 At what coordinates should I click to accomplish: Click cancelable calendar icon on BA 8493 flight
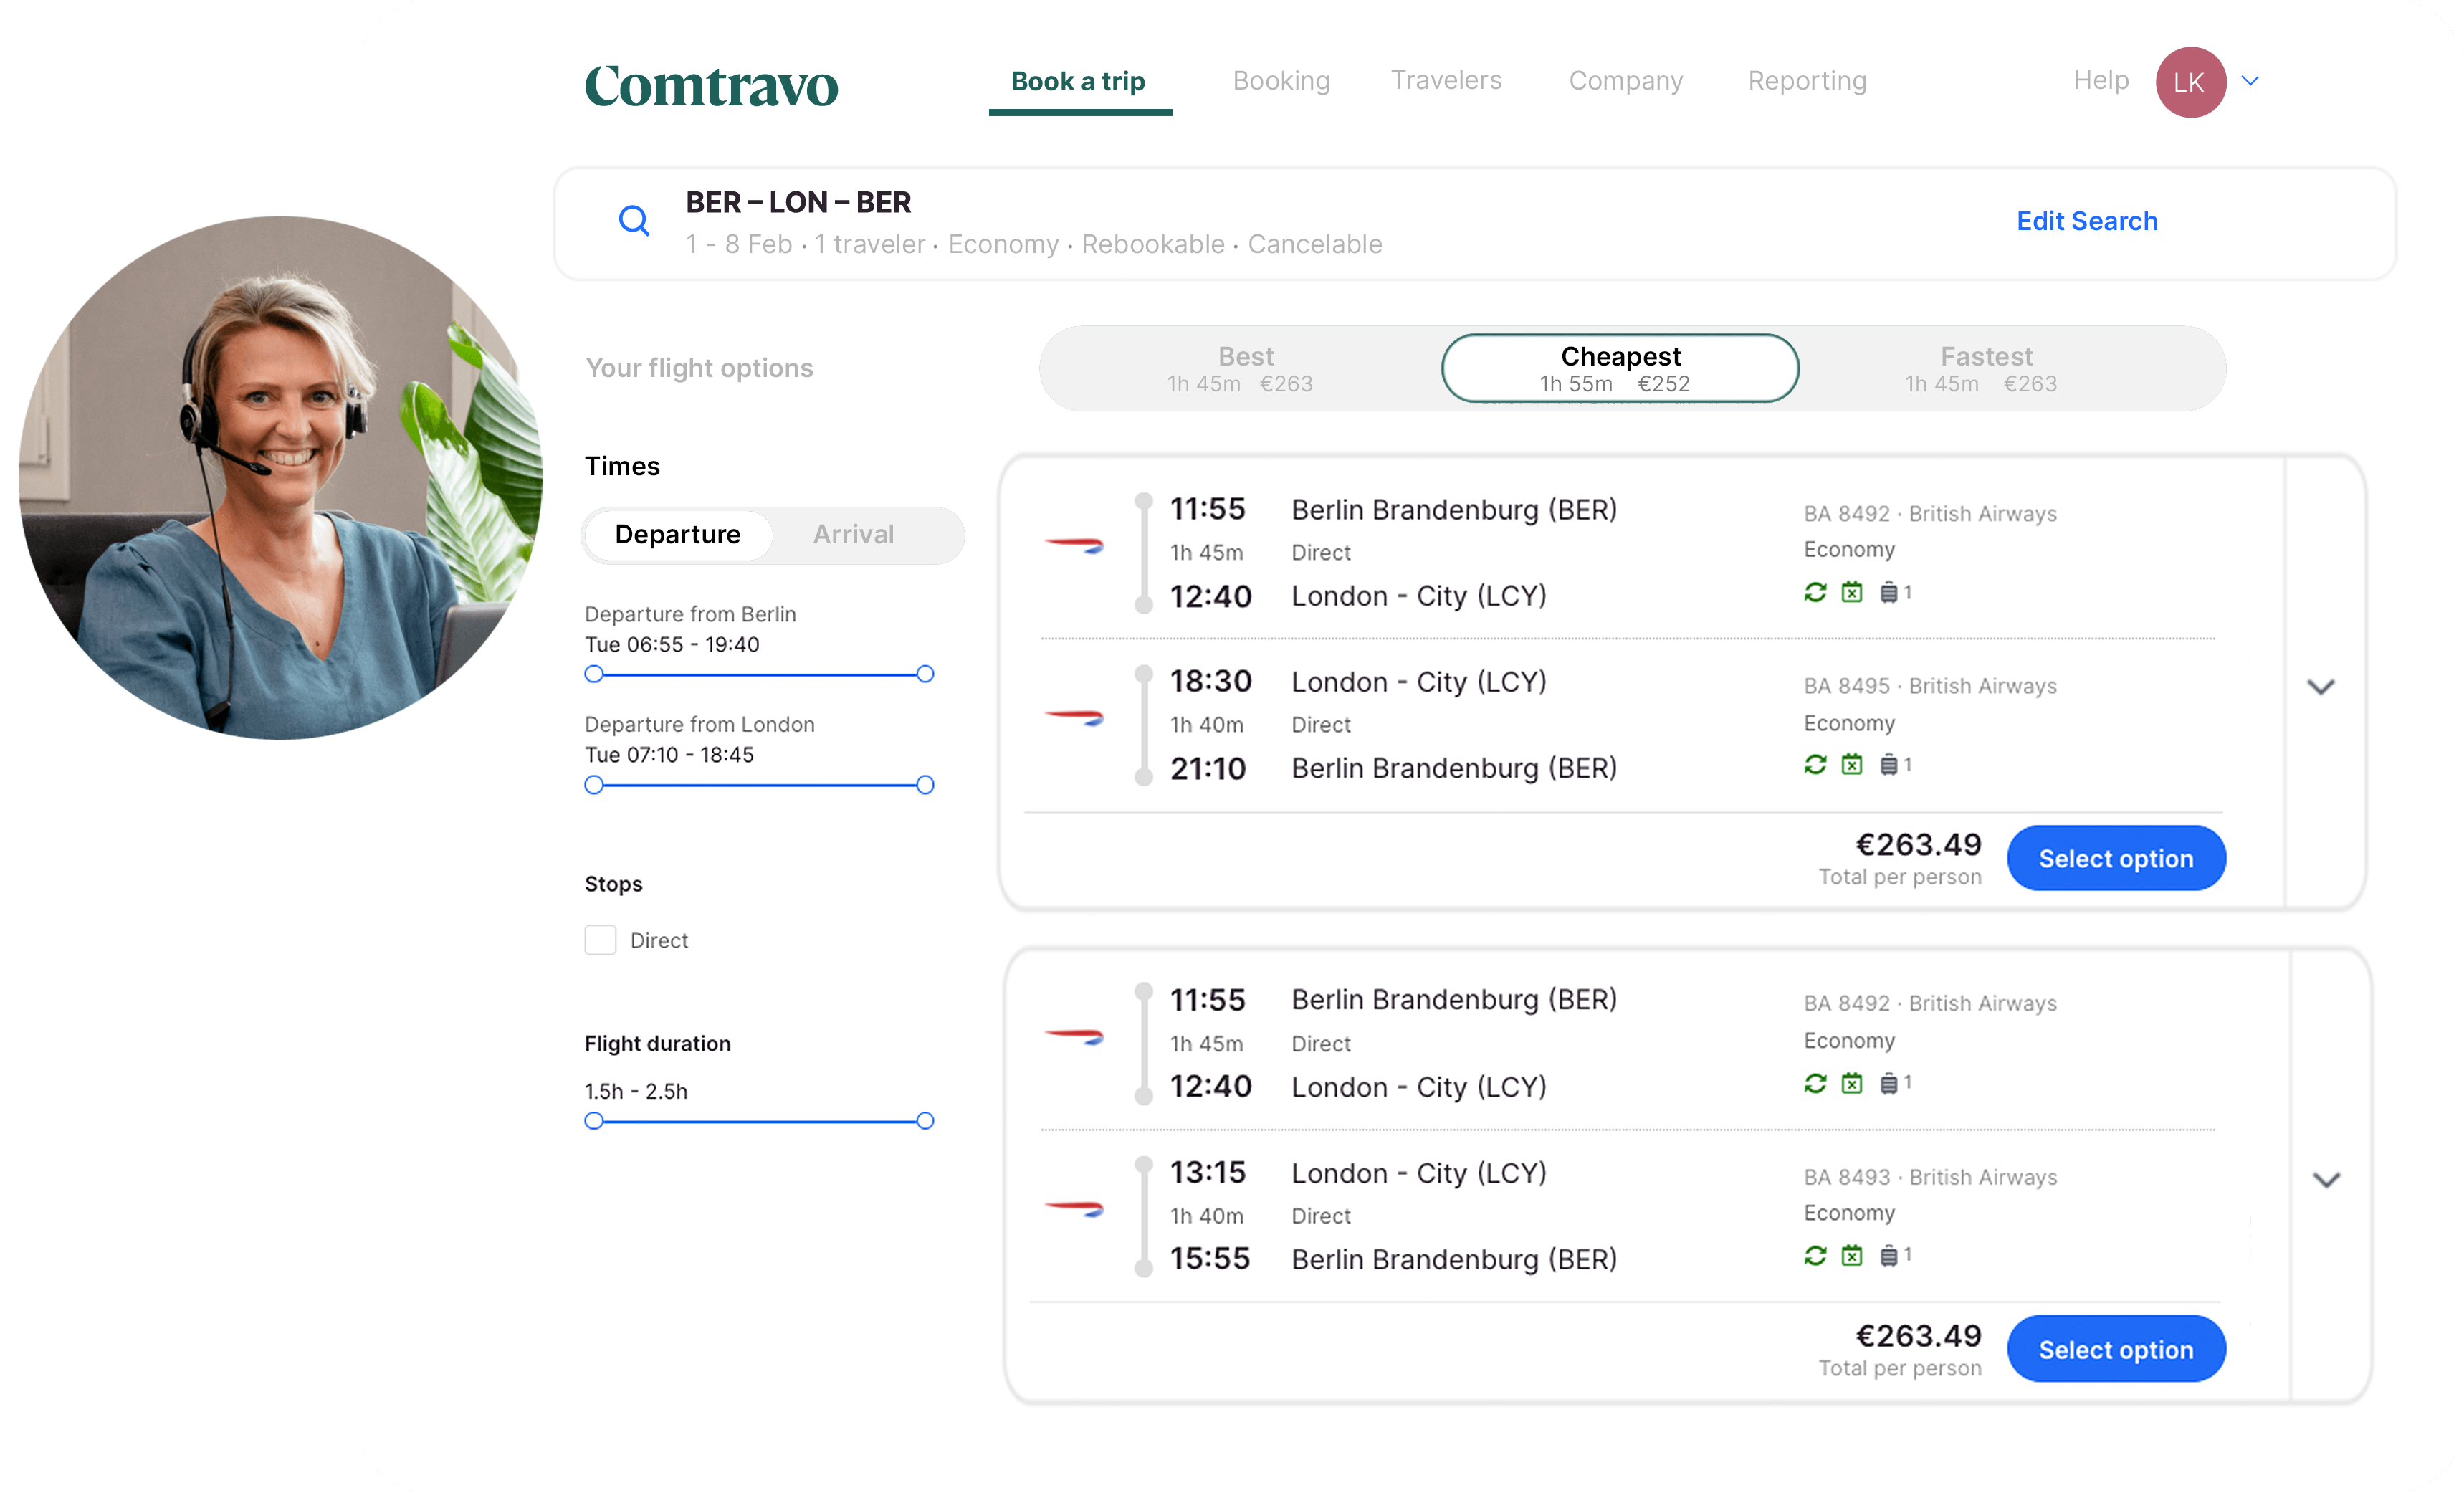[1852, 1255]
